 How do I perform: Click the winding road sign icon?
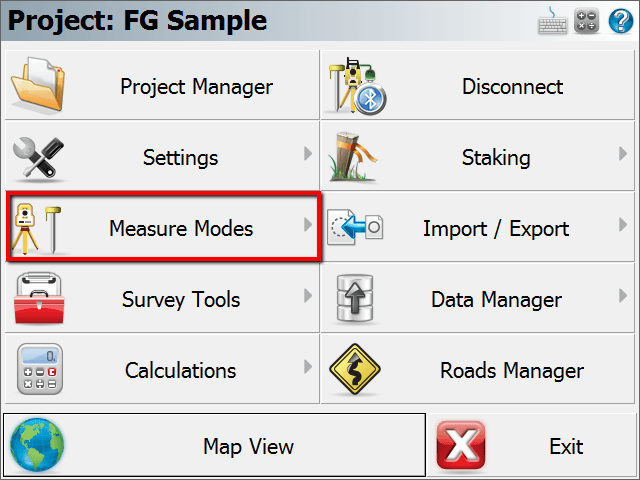point(355,369)
